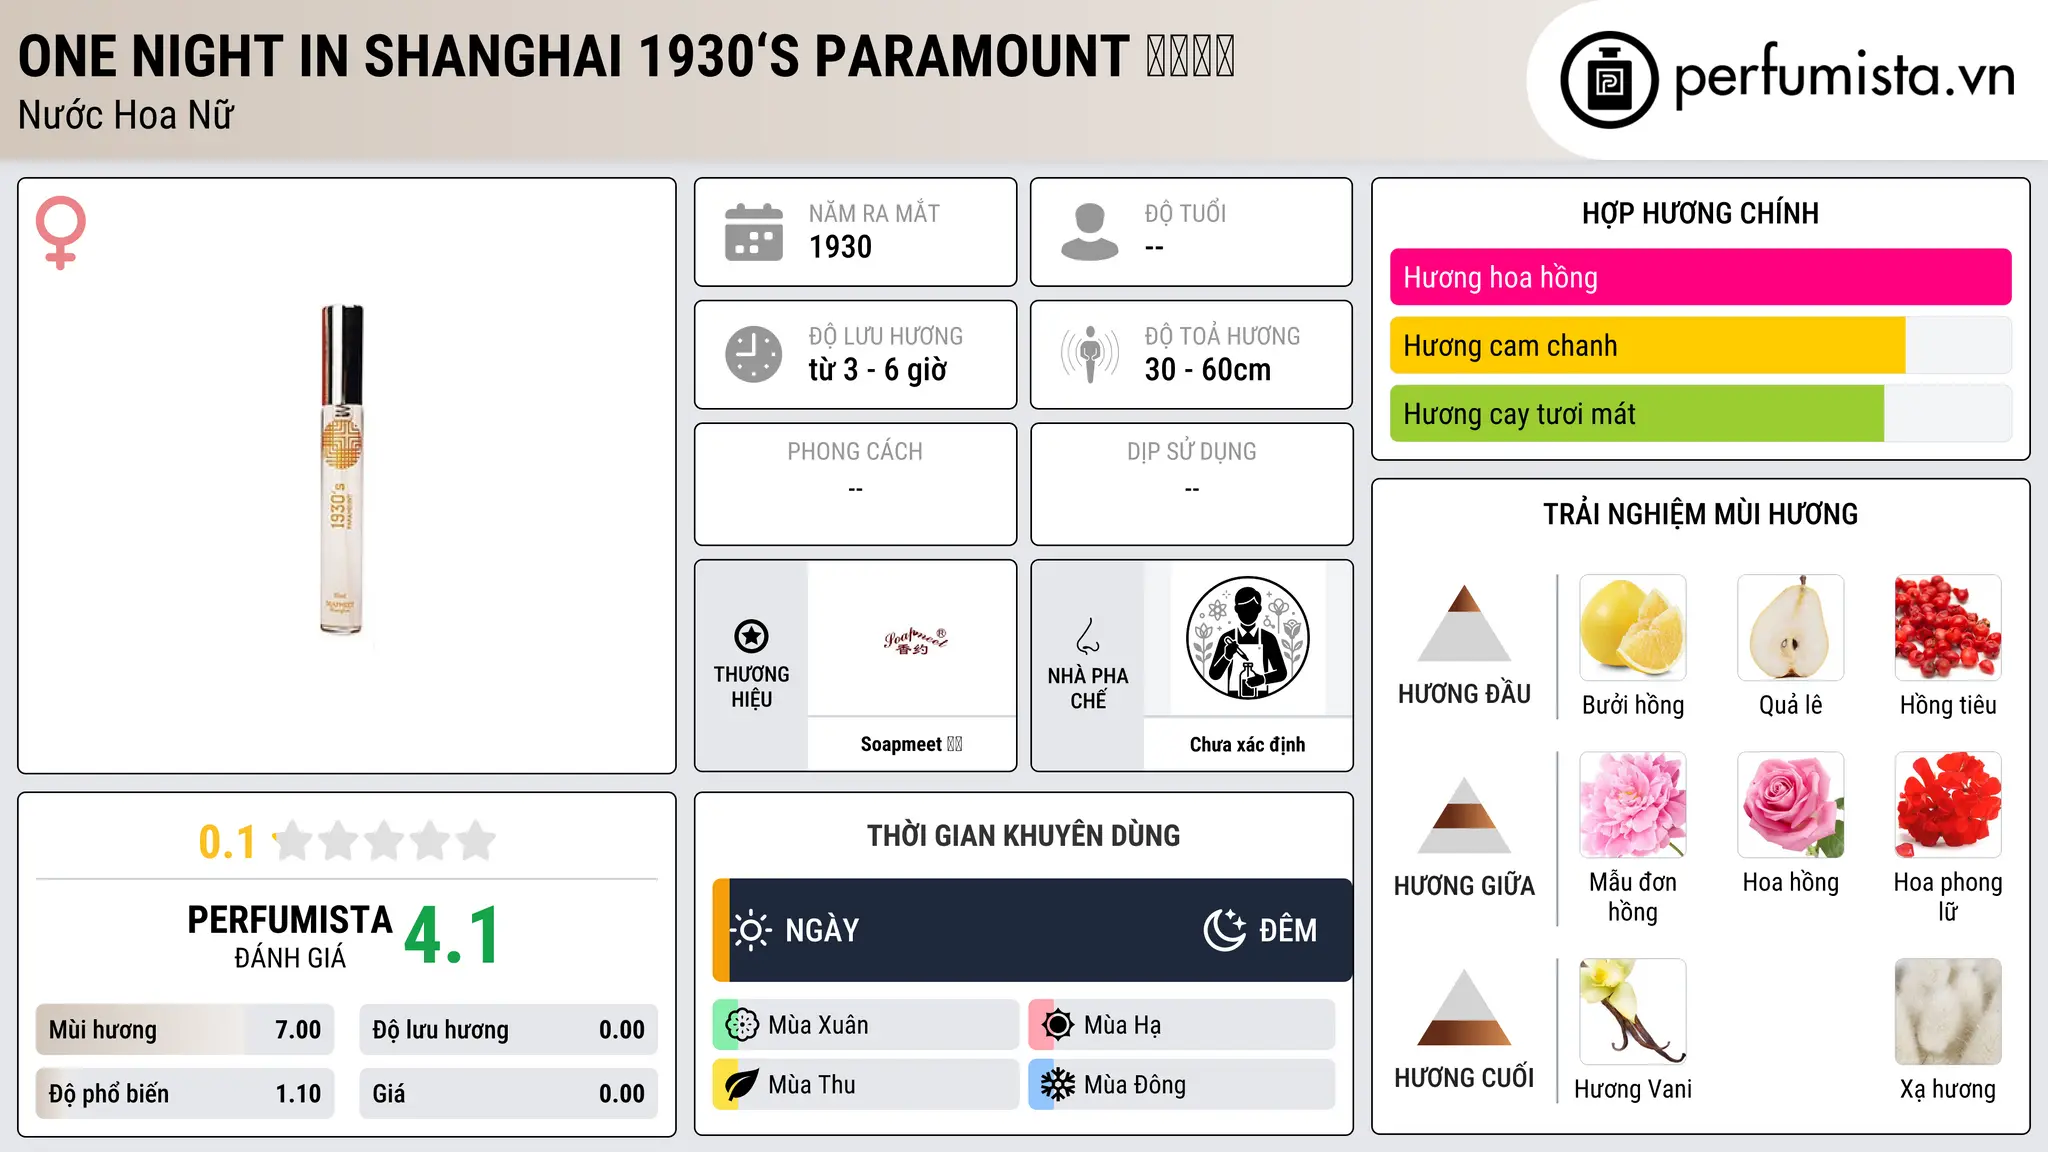The height and width of the screenshot is (1152, 2048).
Task: Click the flower icon for Mùa Xuân
Action: click(x=742, y=1025)
